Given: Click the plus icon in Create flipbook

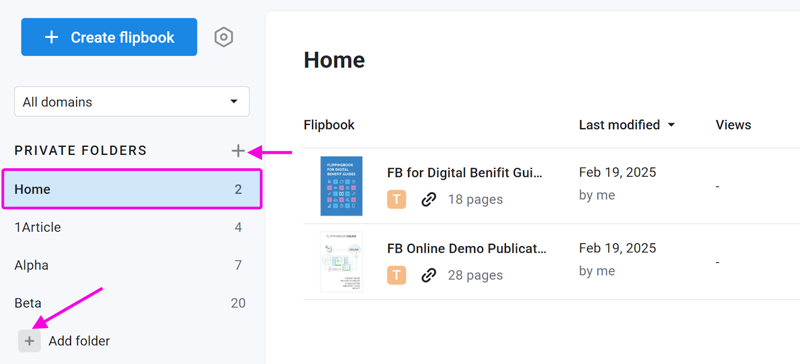Looking at the screenshot, I should click(51, 37).
